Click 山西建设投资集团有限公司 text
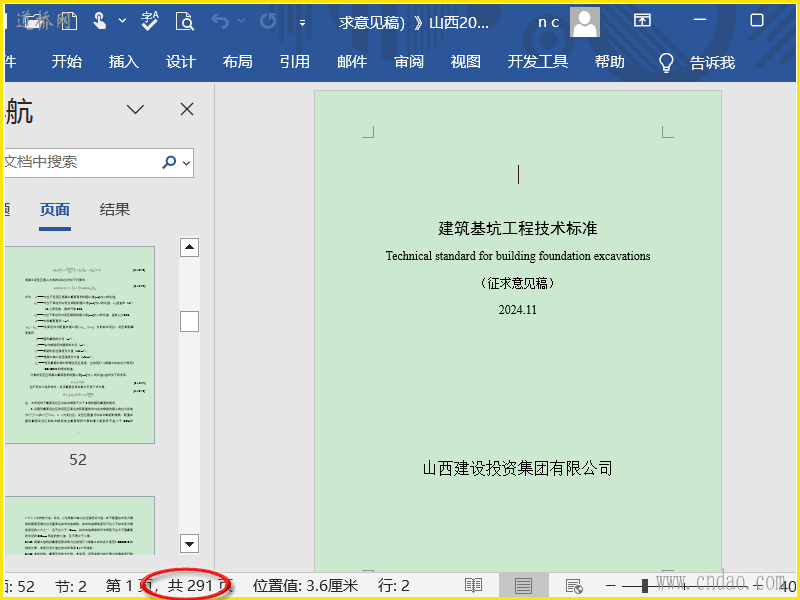The width and height of the screenshot is (800, 600). [517, 468]
